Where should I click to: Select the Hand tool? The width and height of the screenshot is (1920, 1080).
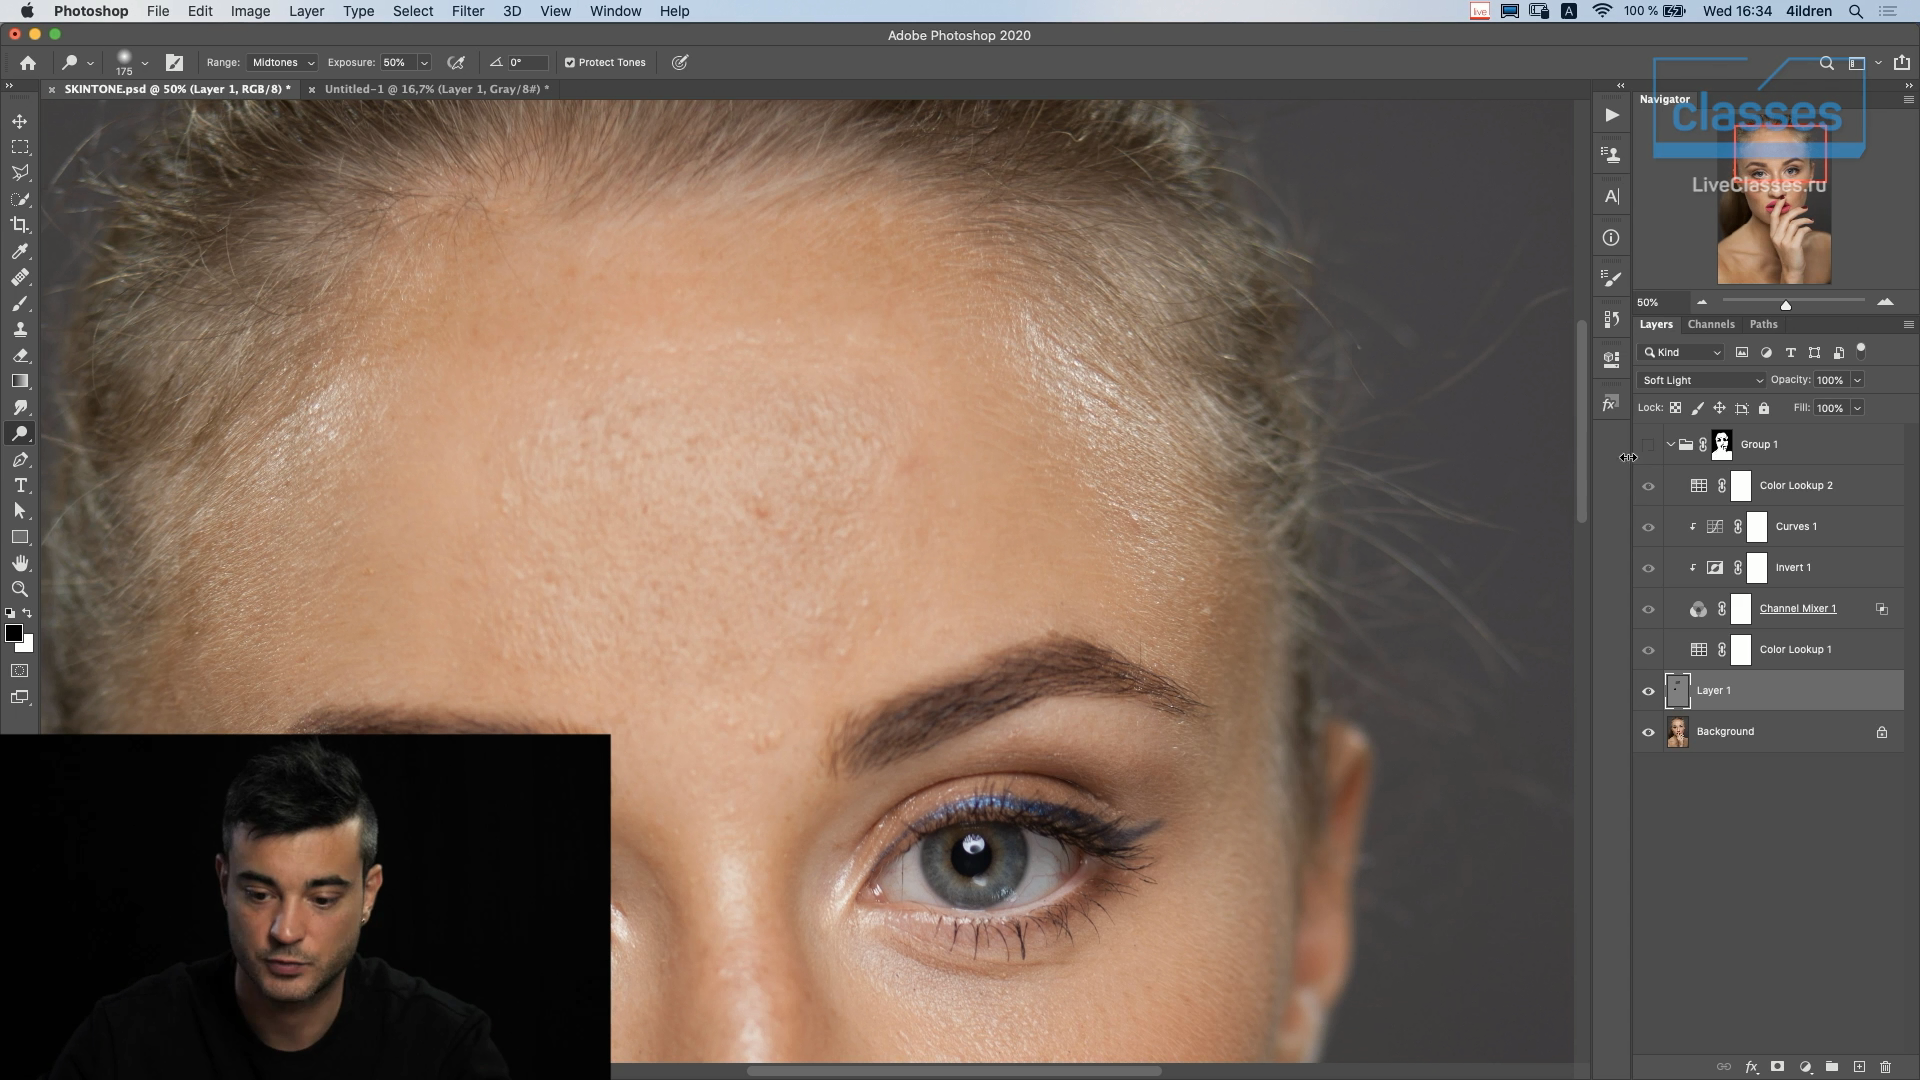(19, 563)
